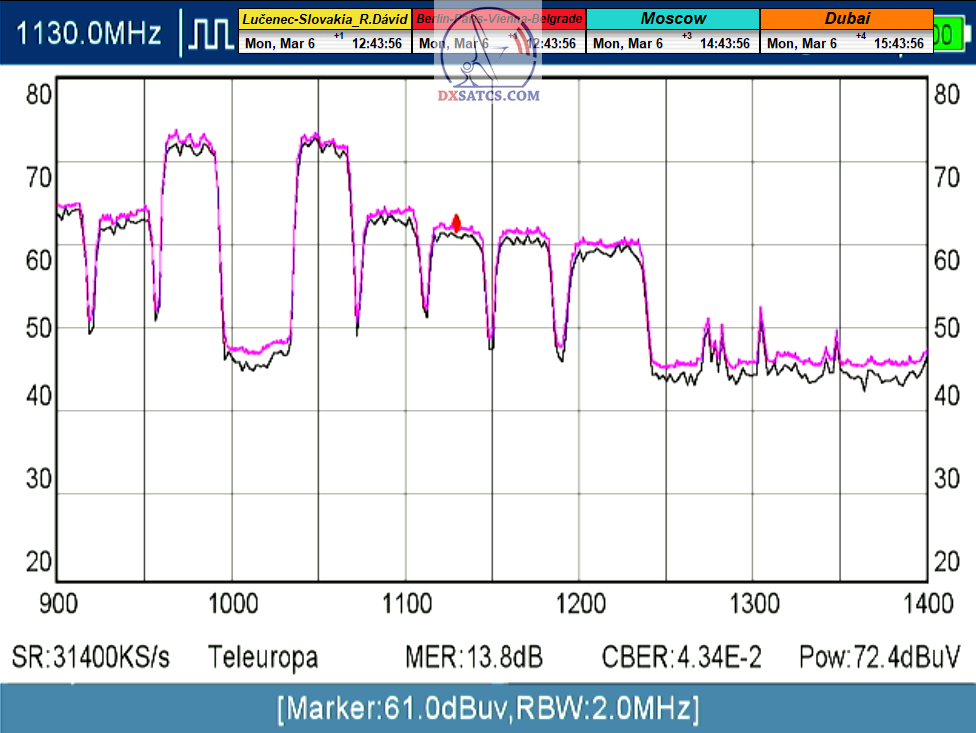Viewport: 976px width, 733px height.
Task: Click the 1000 label on frequency axis
Action: click(x=232, y=603)
